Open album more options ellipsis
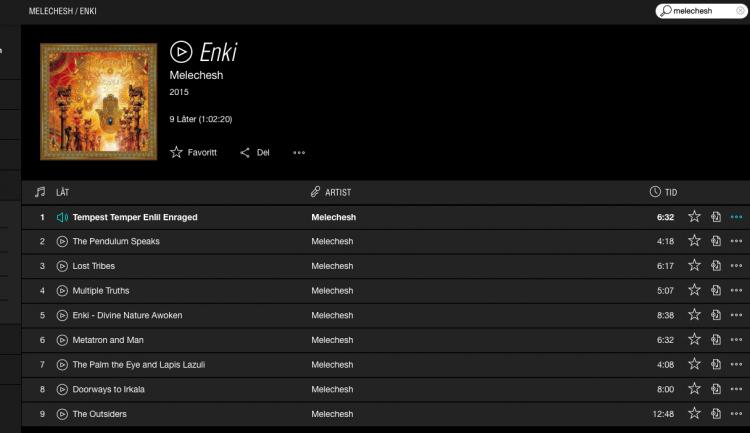This screenshot has width=750, height=433. click(x=299, y=153)
